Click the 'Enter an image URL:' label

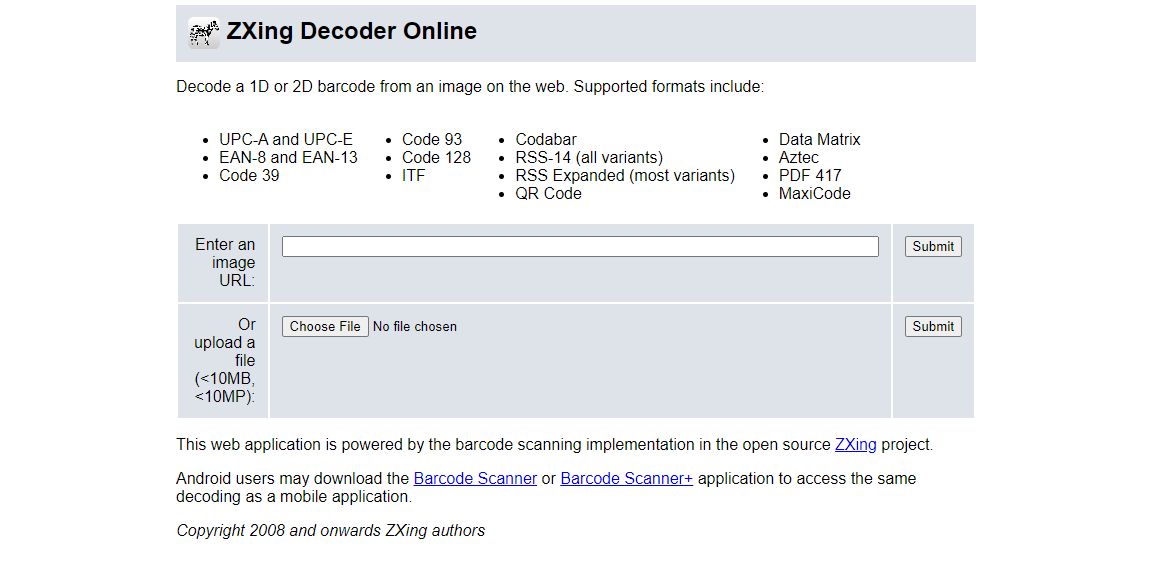(x=225, y=262)
